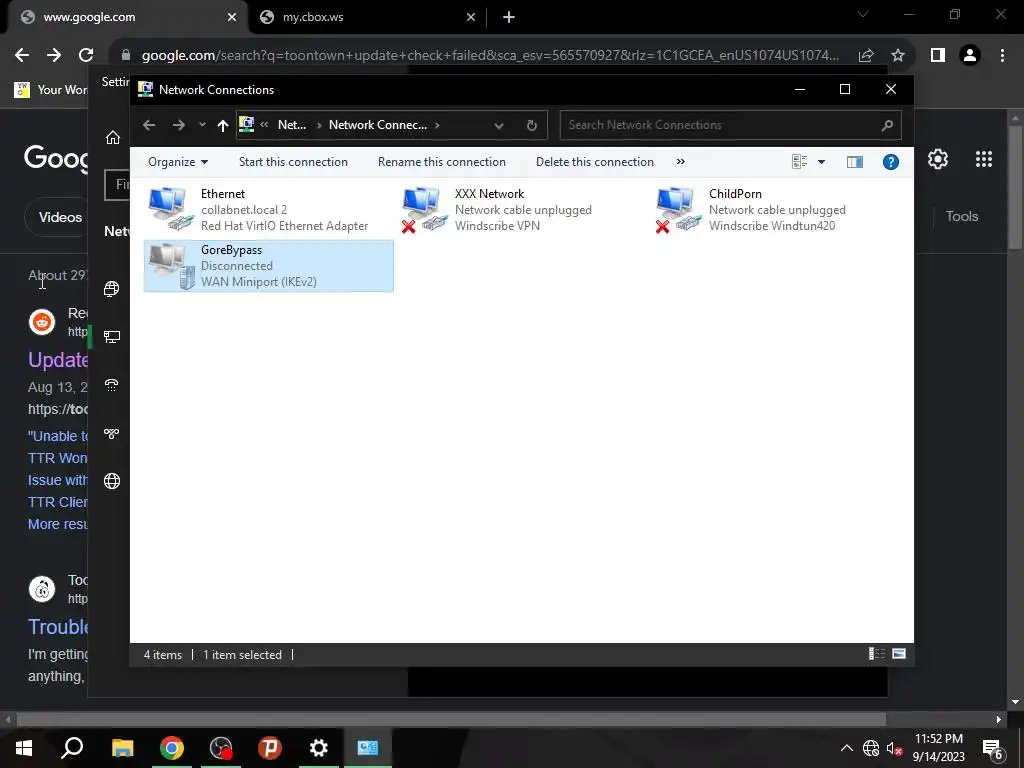The image size is (1024, 768).
Task: Change your view icon
Action: click(x=799, y=161)
